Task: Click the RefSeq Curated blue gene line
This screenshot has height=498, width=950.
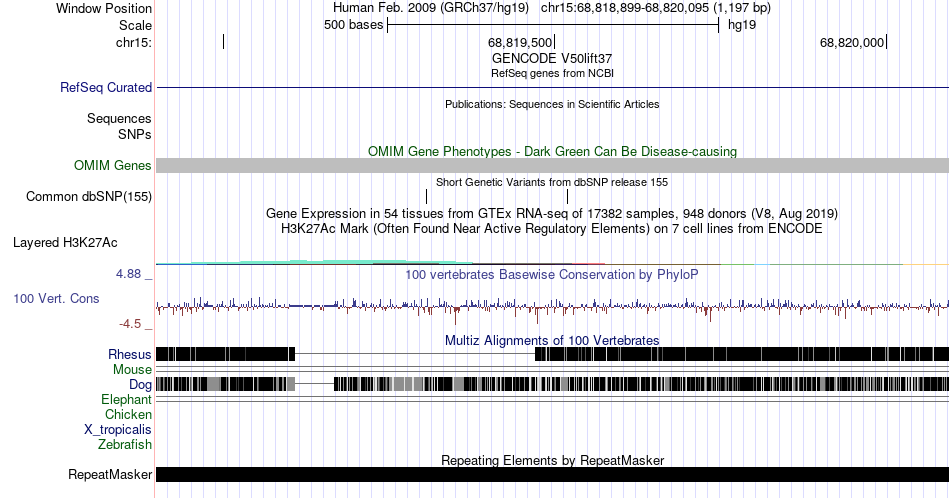Action: coord(553,88)
